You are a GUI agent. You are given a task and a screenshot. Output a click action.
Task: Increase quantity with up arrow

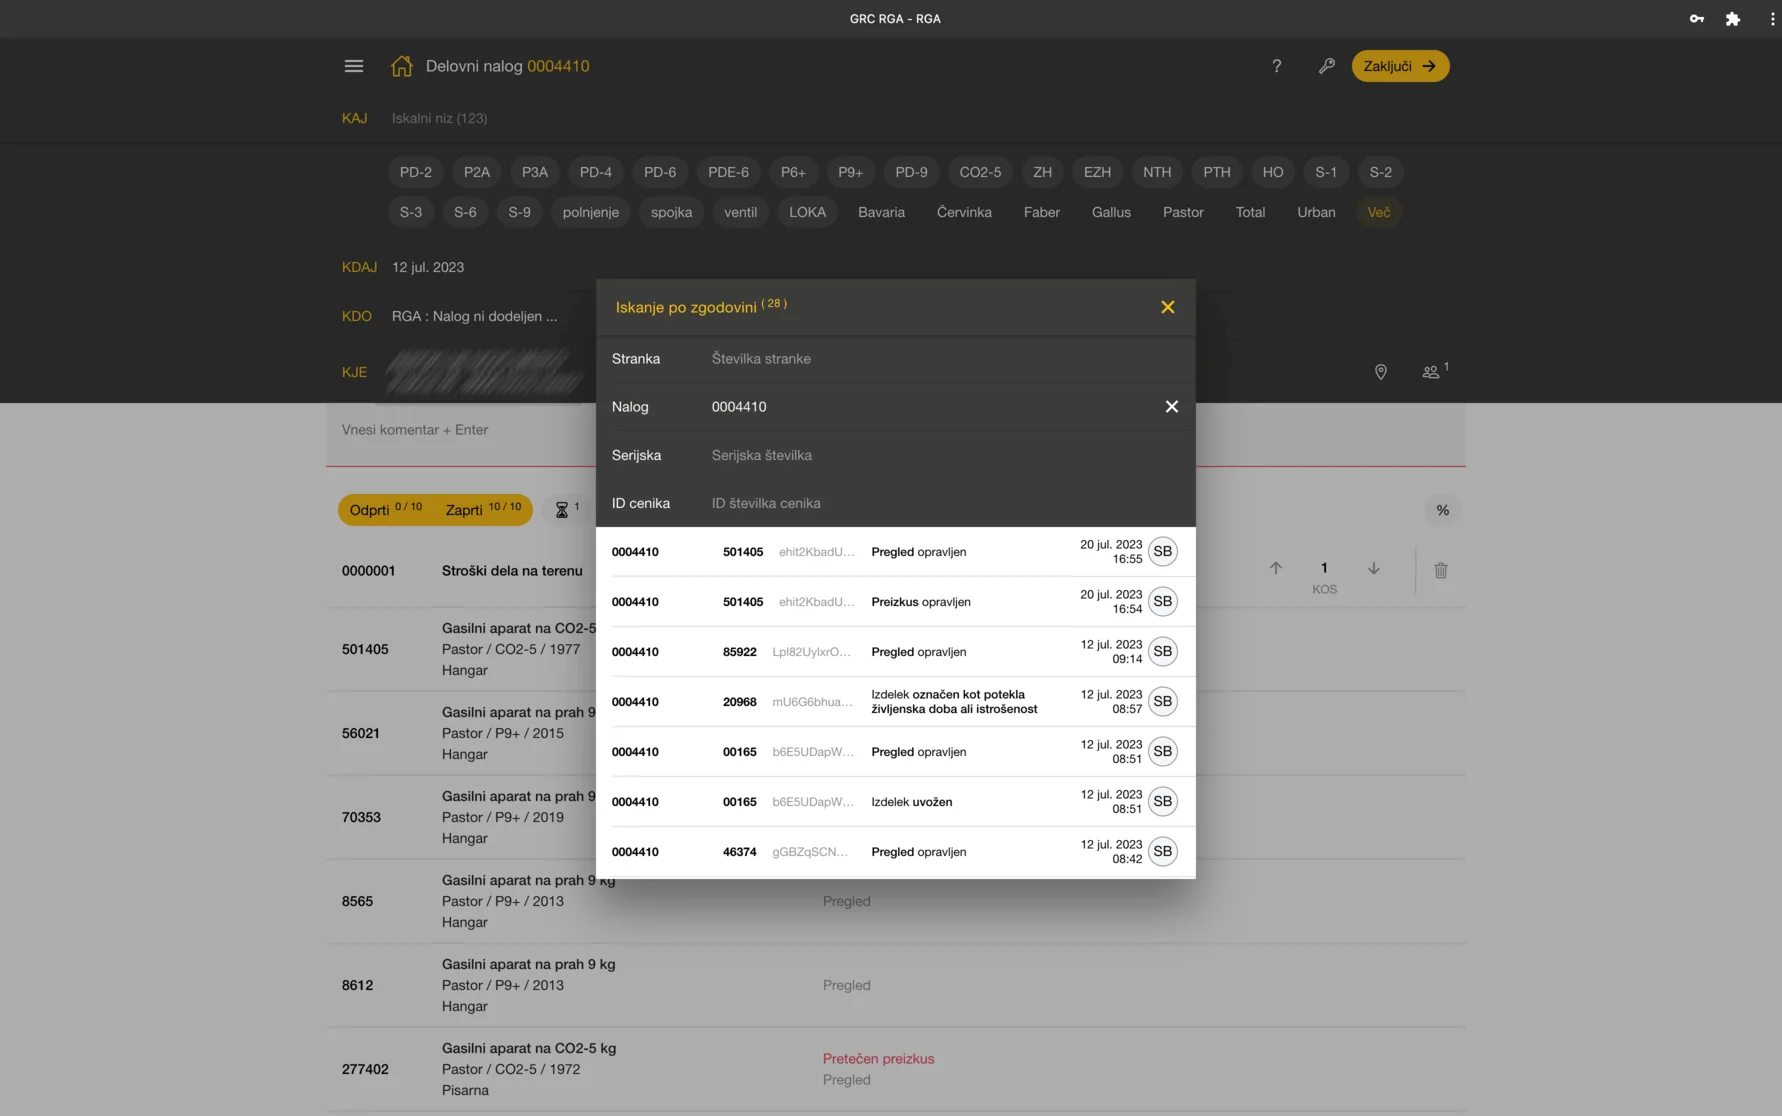tap(1275, 568)
